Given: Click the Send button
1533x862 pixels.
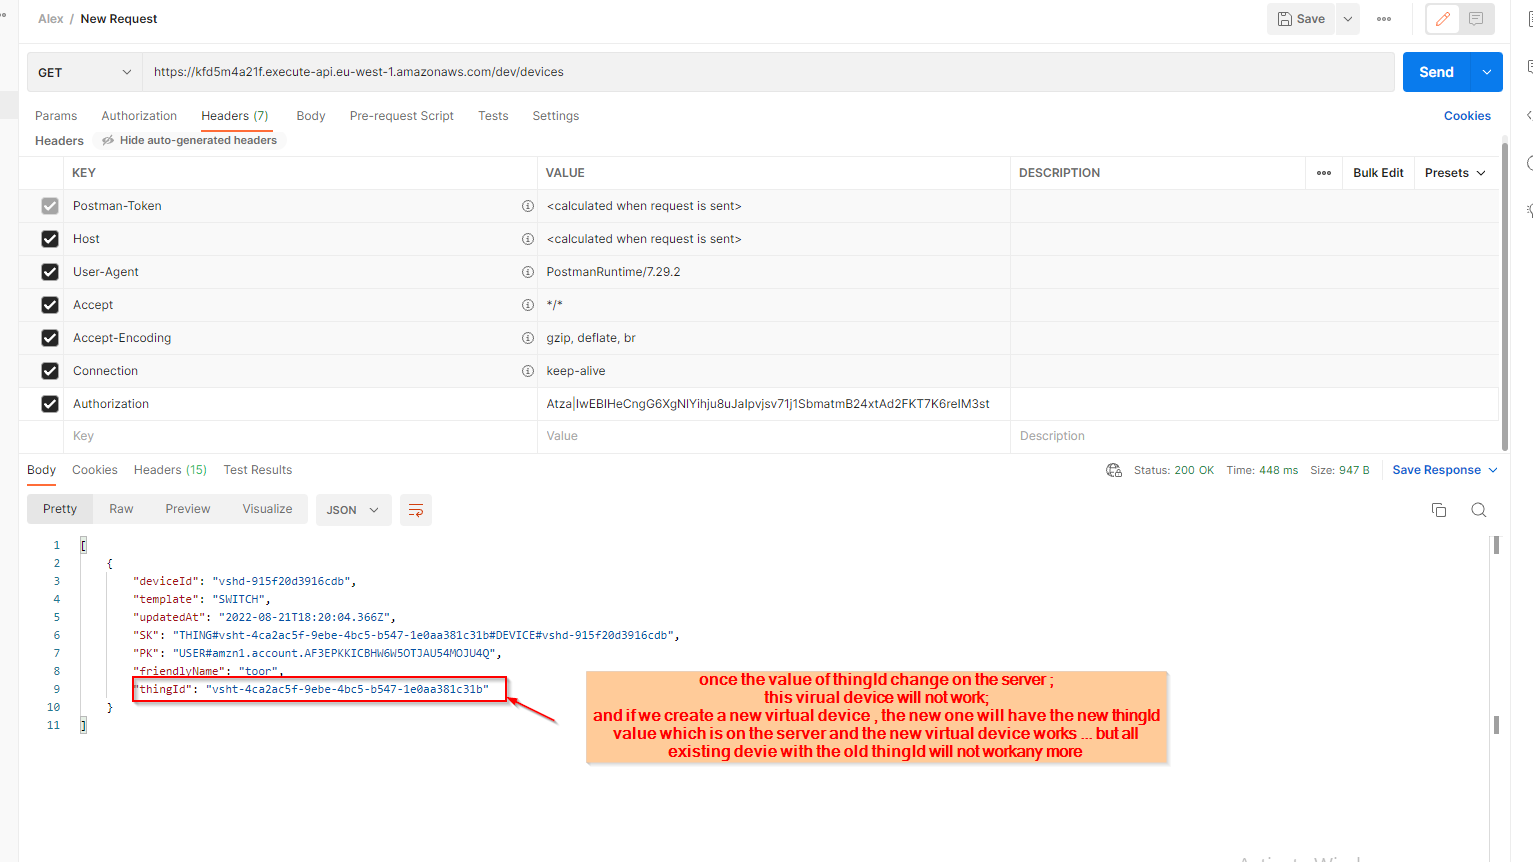Looking at the screenshot, I should click(x=1435, y=71).
